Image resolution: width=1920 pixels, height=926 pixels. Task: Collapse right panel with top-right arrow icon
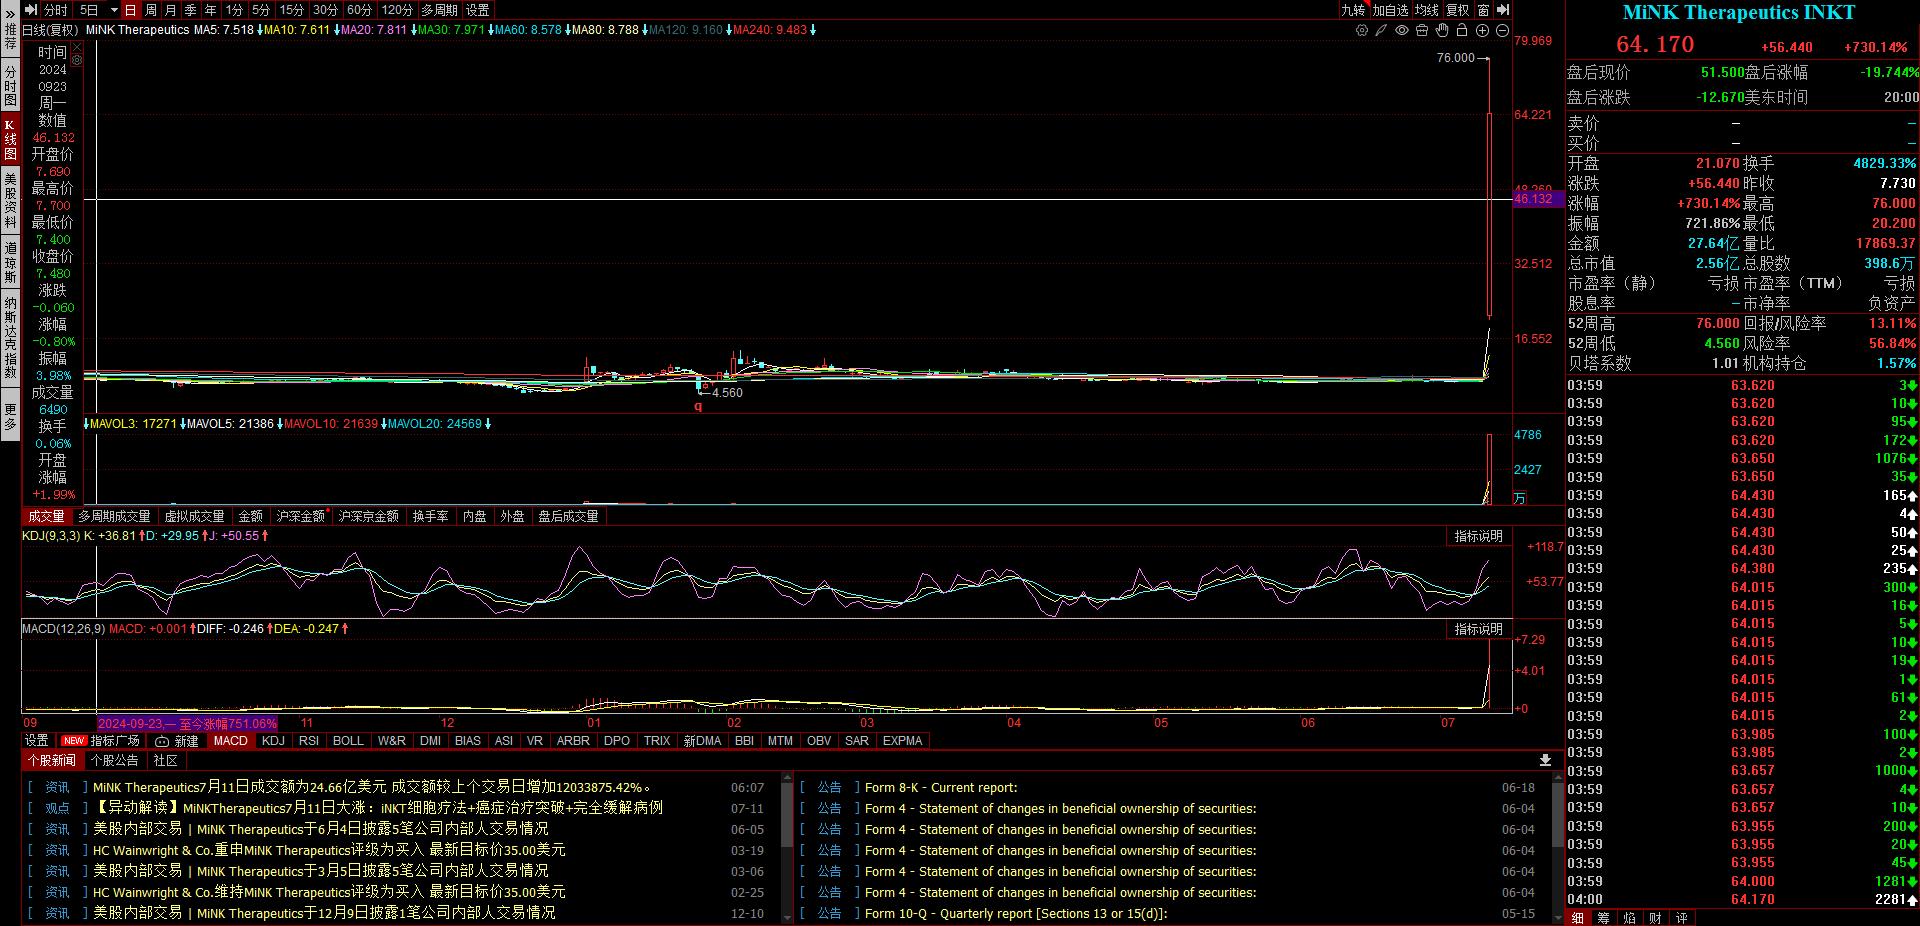pos(1502,10)
